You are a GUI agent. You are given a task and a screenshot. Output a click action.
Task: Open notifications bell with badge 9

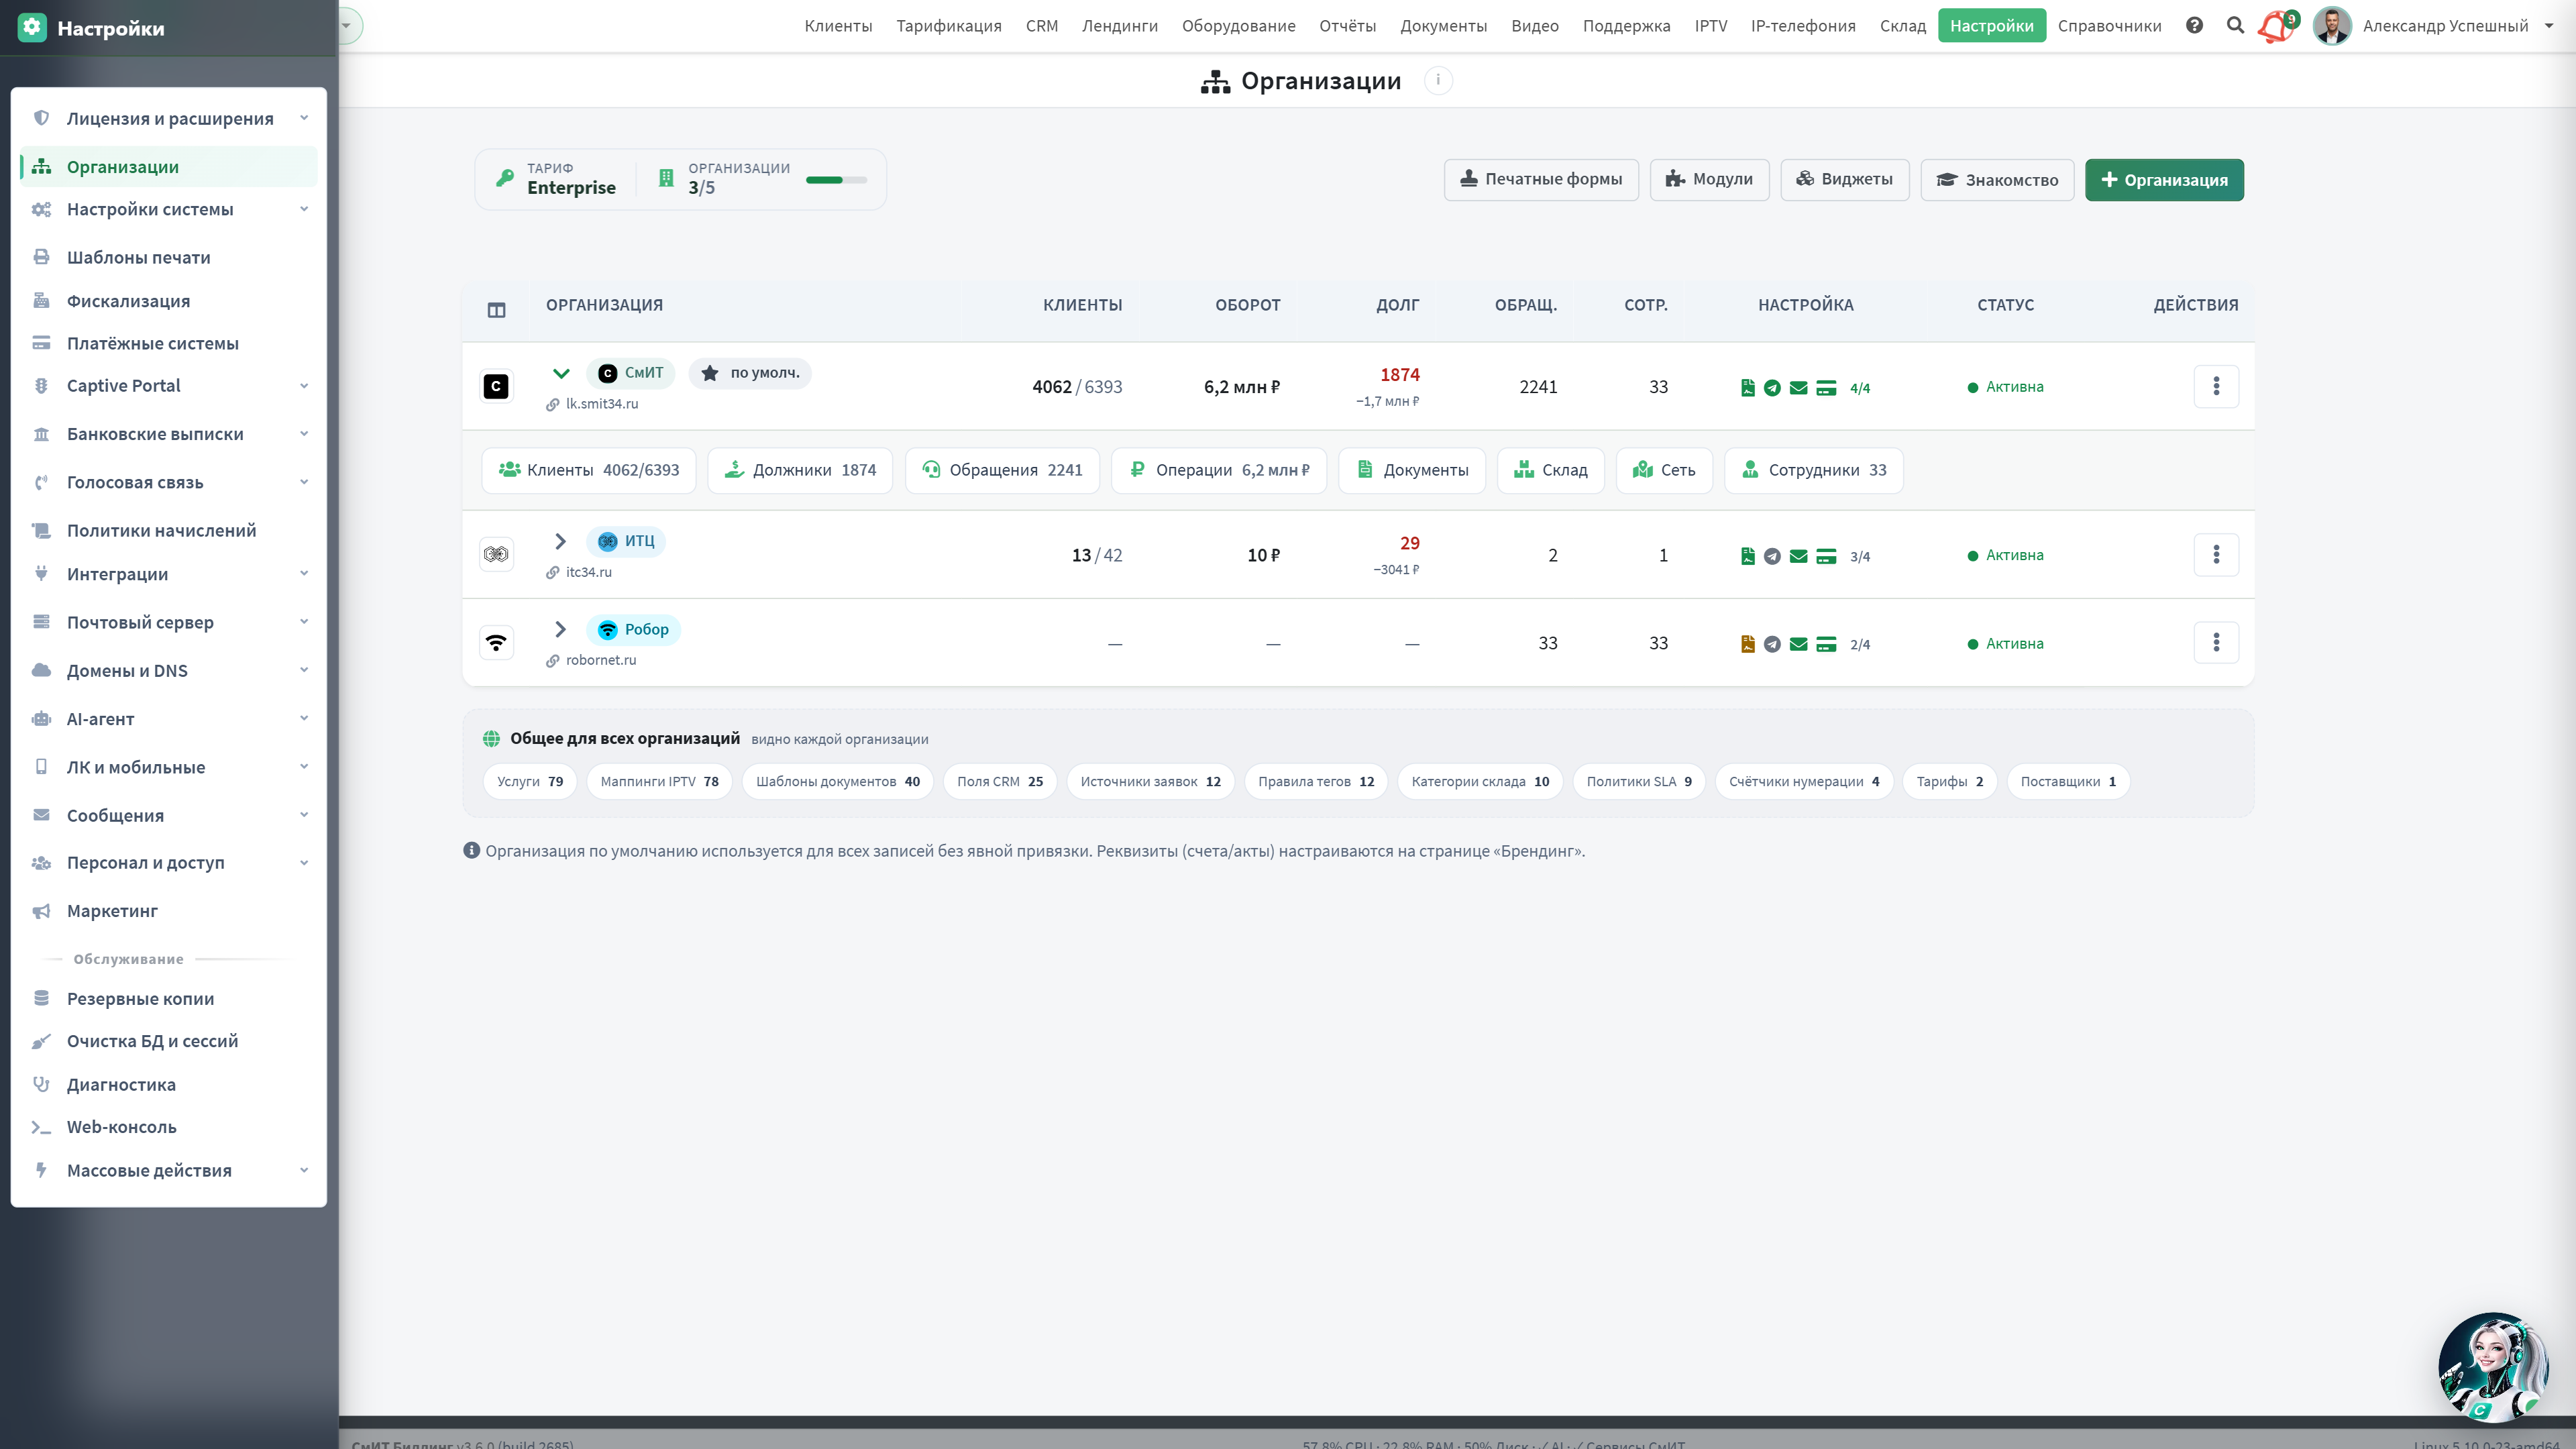[2278, 26]
